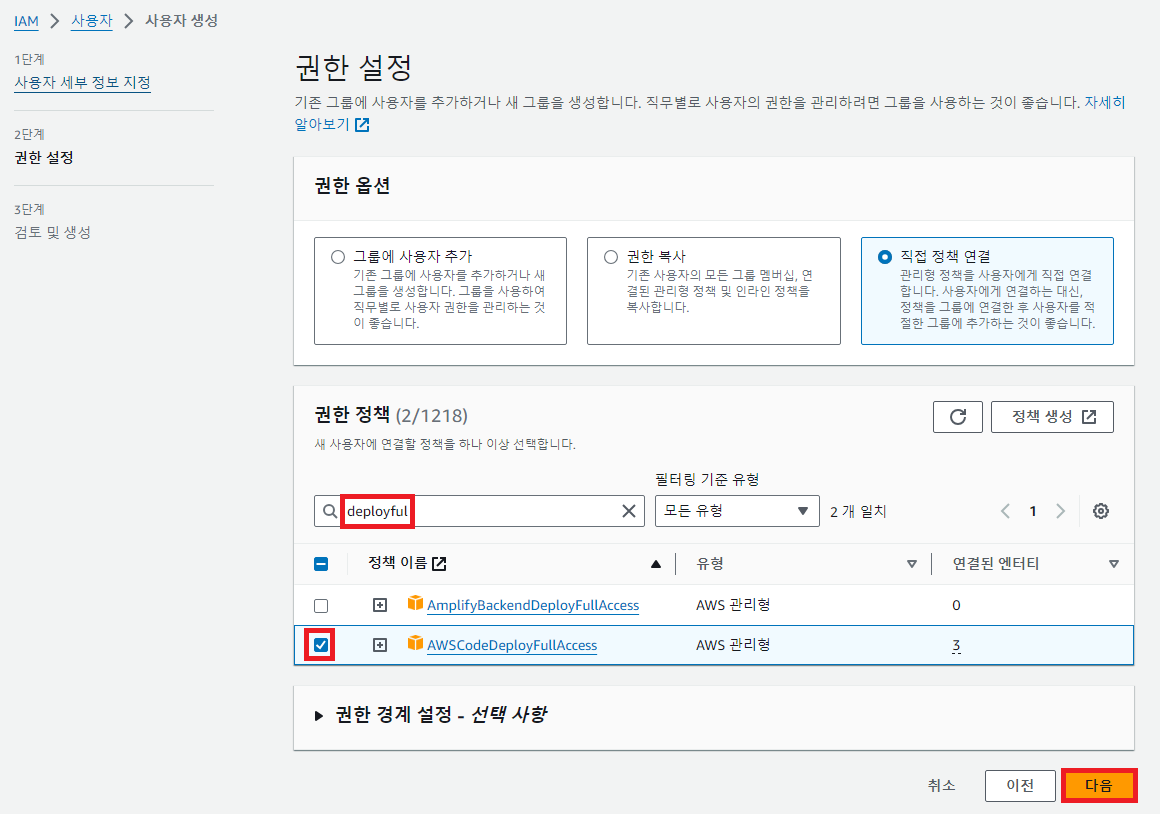
Task: Open 사용자 breadcrumb link
Action: click(x=92, y=21)
